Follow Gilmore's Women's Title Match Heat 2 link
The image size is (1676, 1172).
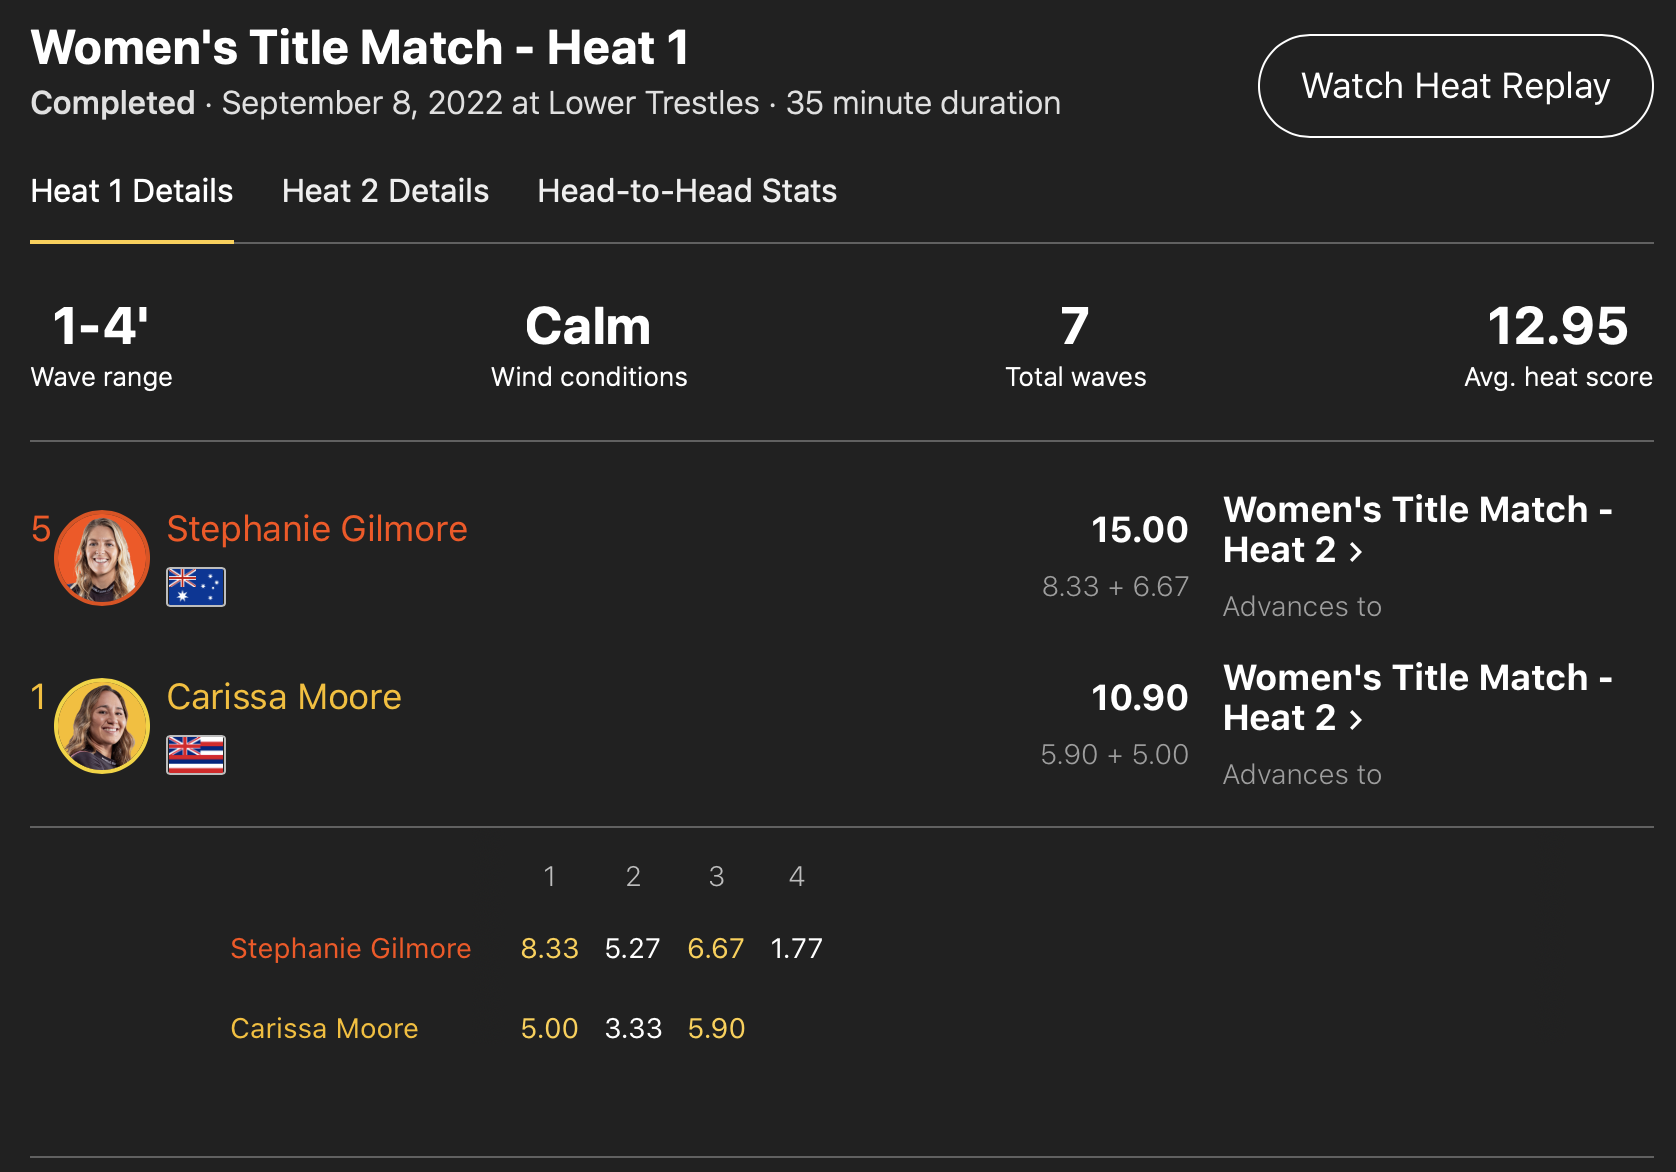[1417, 529]
